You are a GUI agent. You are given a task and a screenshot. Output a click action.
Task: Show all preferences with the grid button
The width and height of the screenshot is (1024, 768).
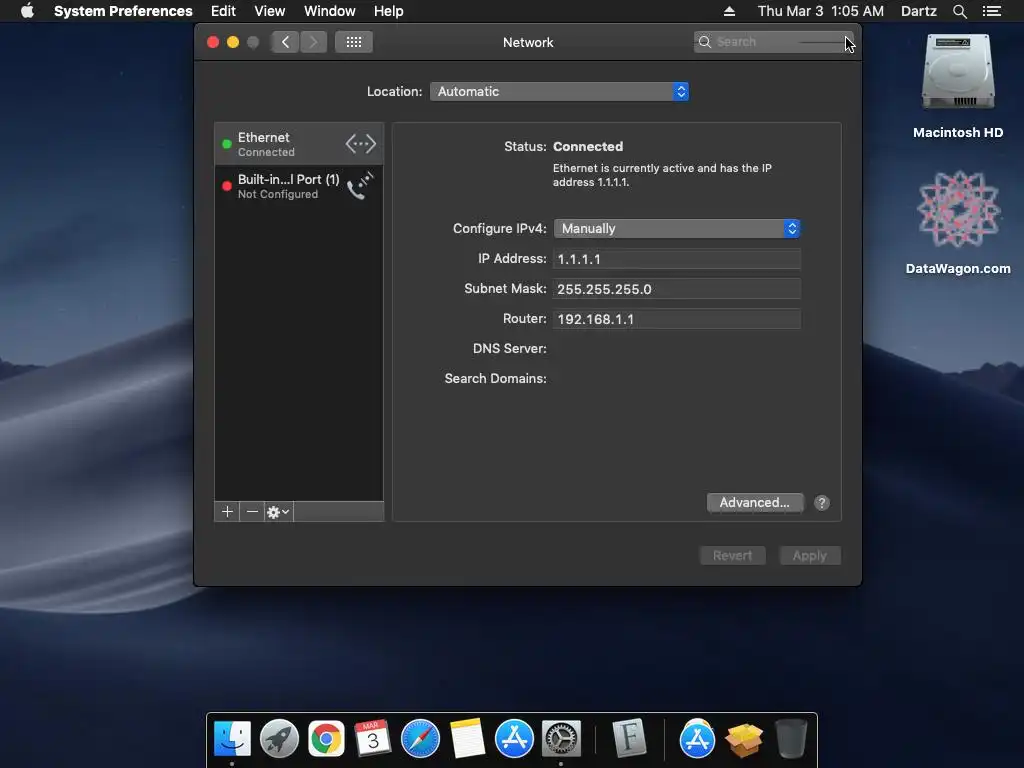(354, 42)
